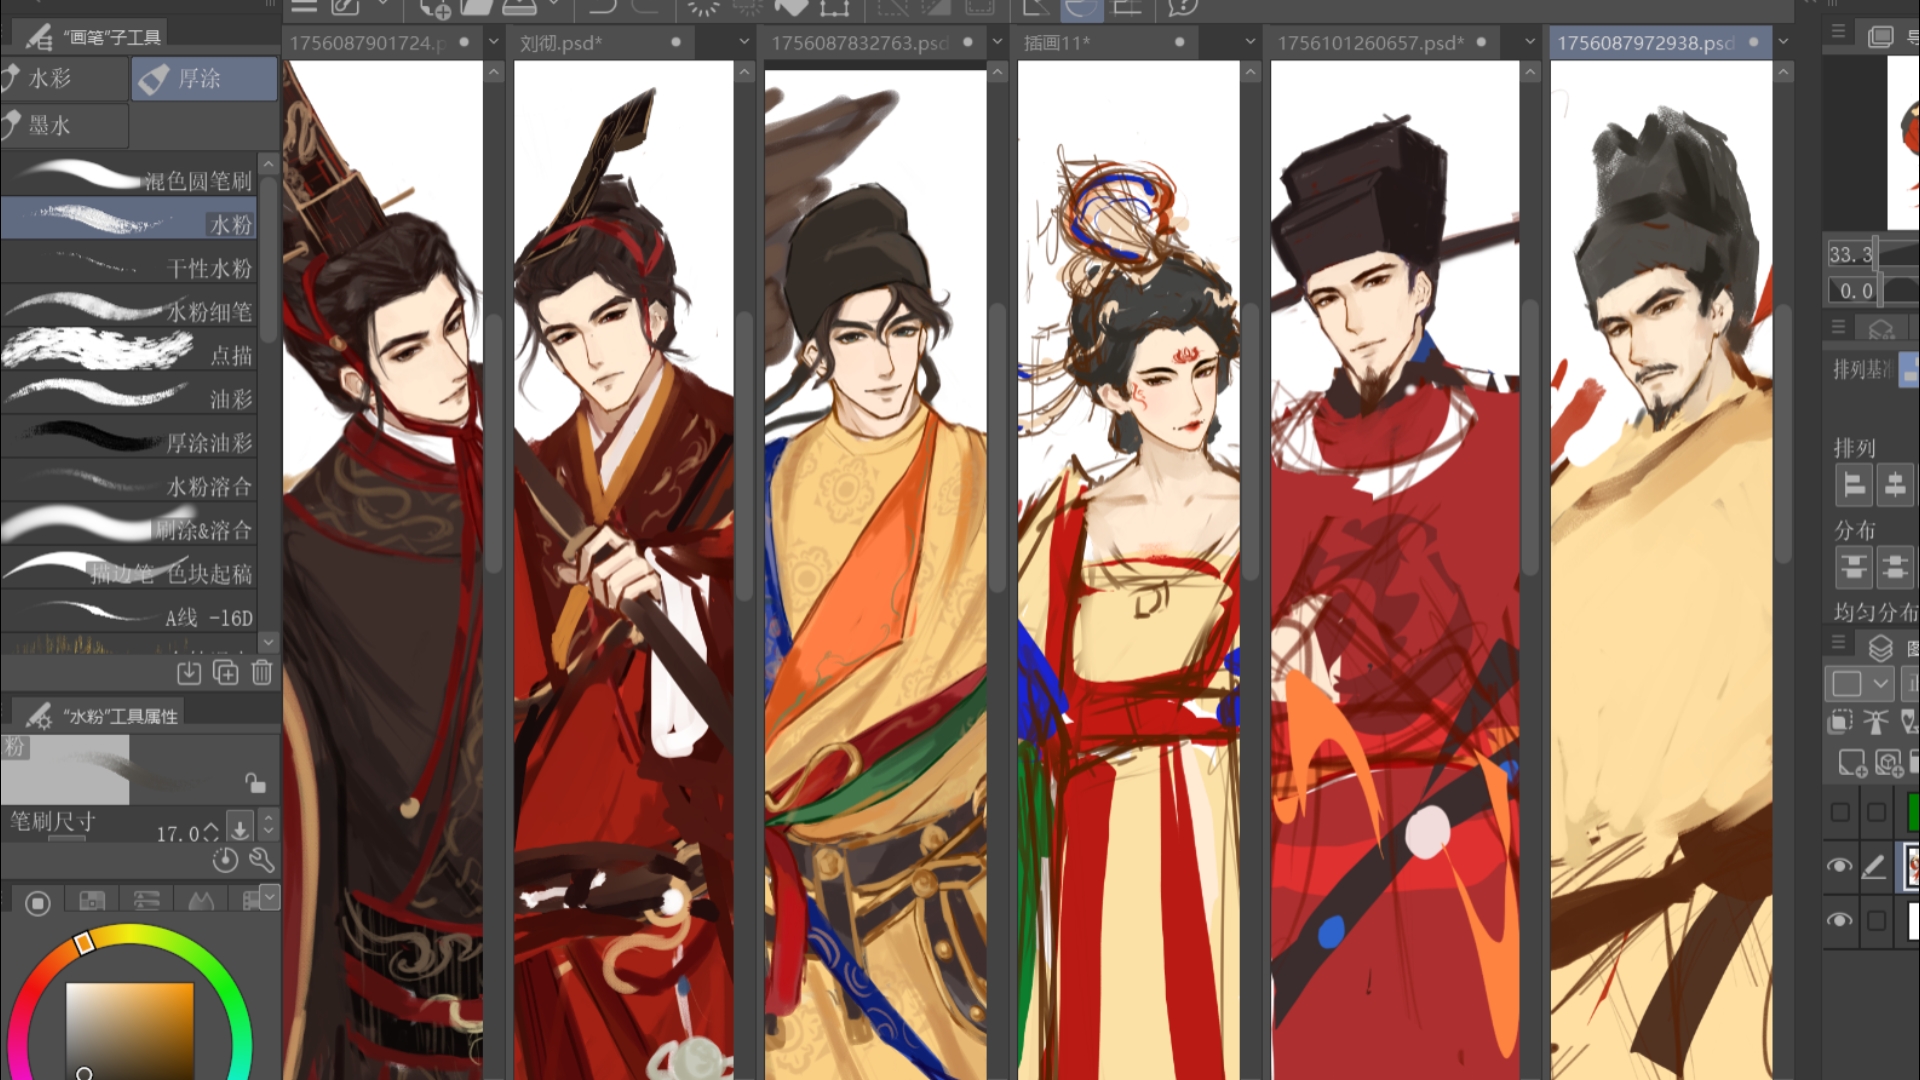Select the 墨水 sub tool group
Image resolution: width=1920 pixels, height=1080 pixels.
coord(65,126)
